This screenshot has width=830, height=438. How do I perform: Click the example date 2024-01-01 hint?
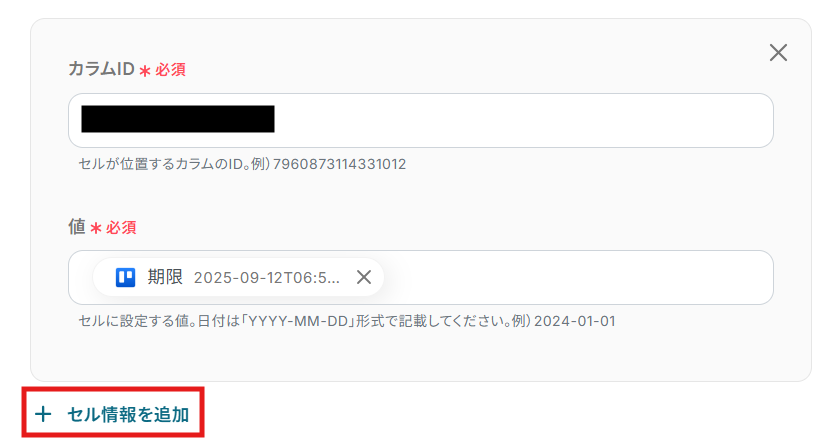(x=575, y=321)
